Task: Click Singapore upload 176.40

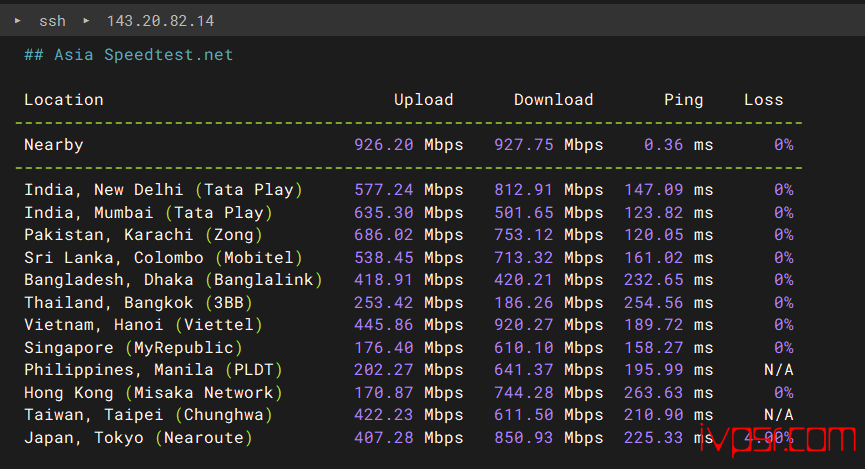Action: pyautogui.click(x=383, y=348)
